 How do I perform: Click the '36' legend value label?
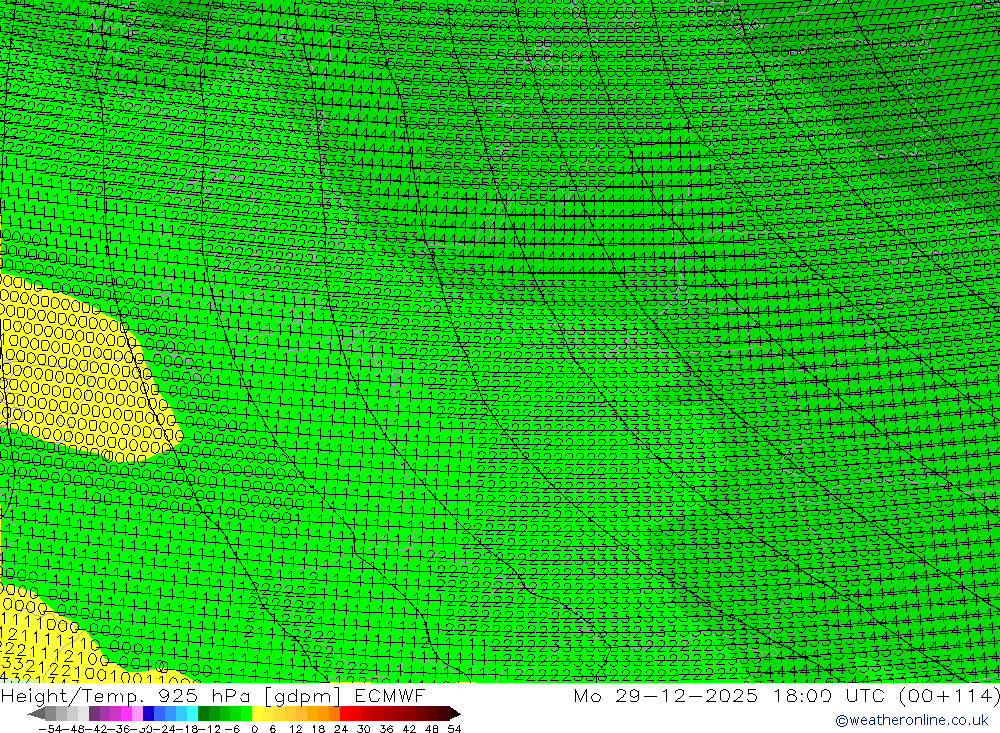[386, 729]
